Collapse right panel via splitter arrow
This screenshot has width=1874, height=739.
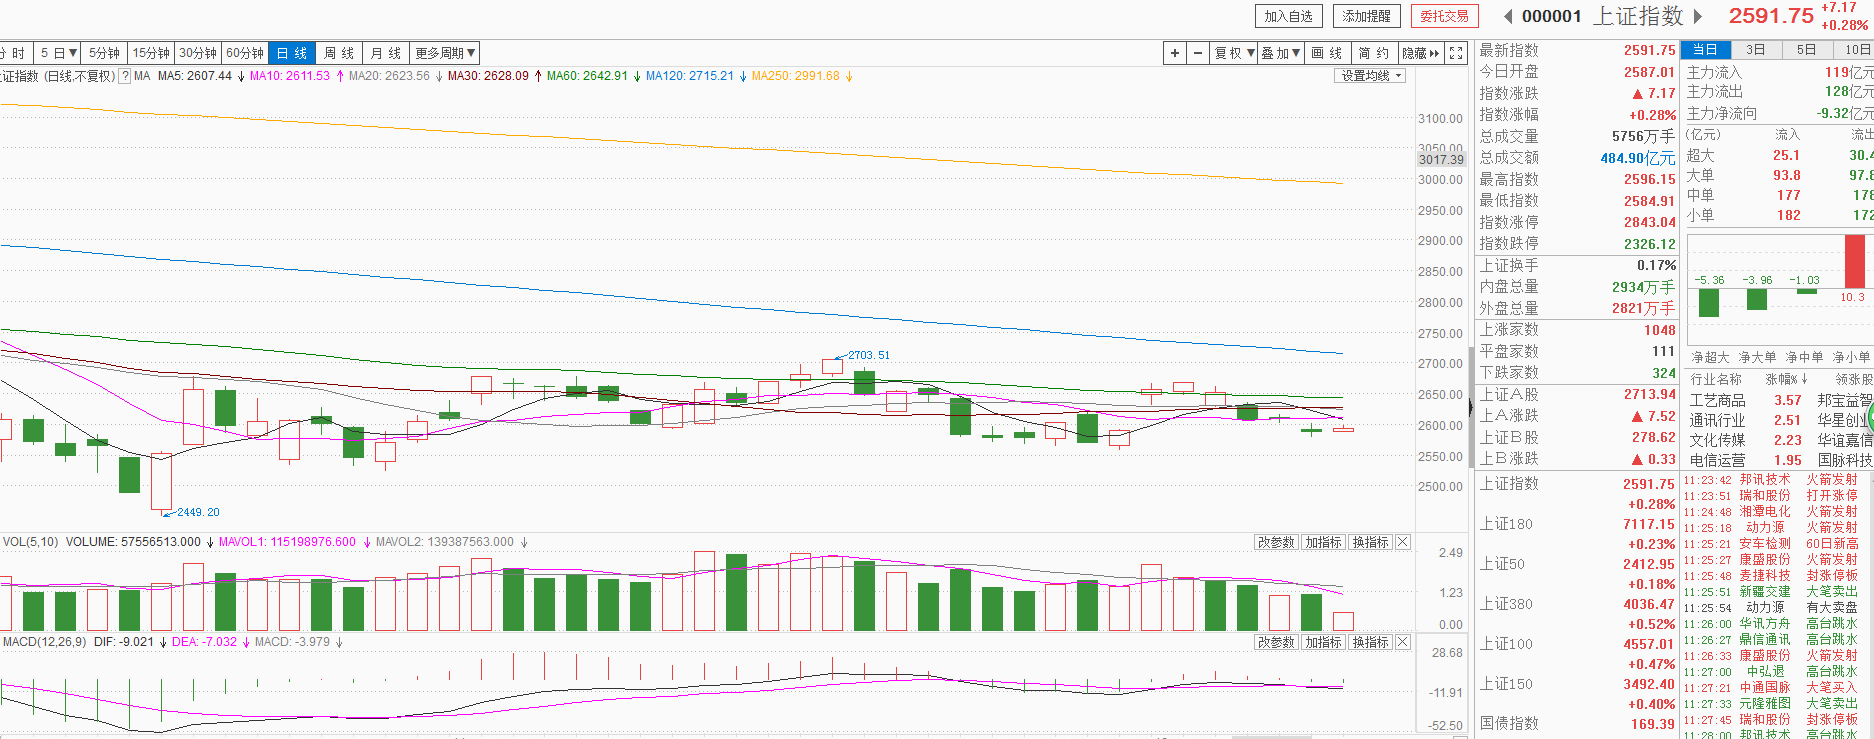point(1470,407)
